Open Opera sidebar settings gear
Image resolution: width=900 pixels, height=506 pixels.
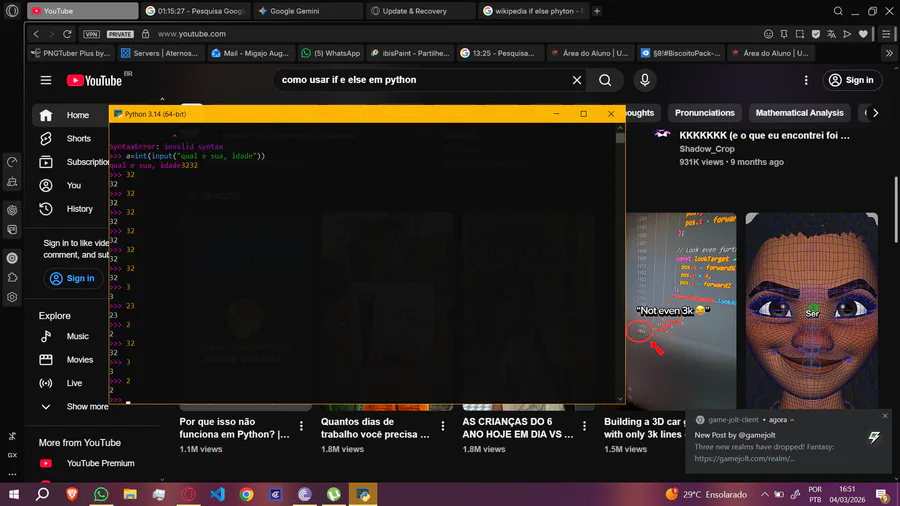click(x=12, y=297)
